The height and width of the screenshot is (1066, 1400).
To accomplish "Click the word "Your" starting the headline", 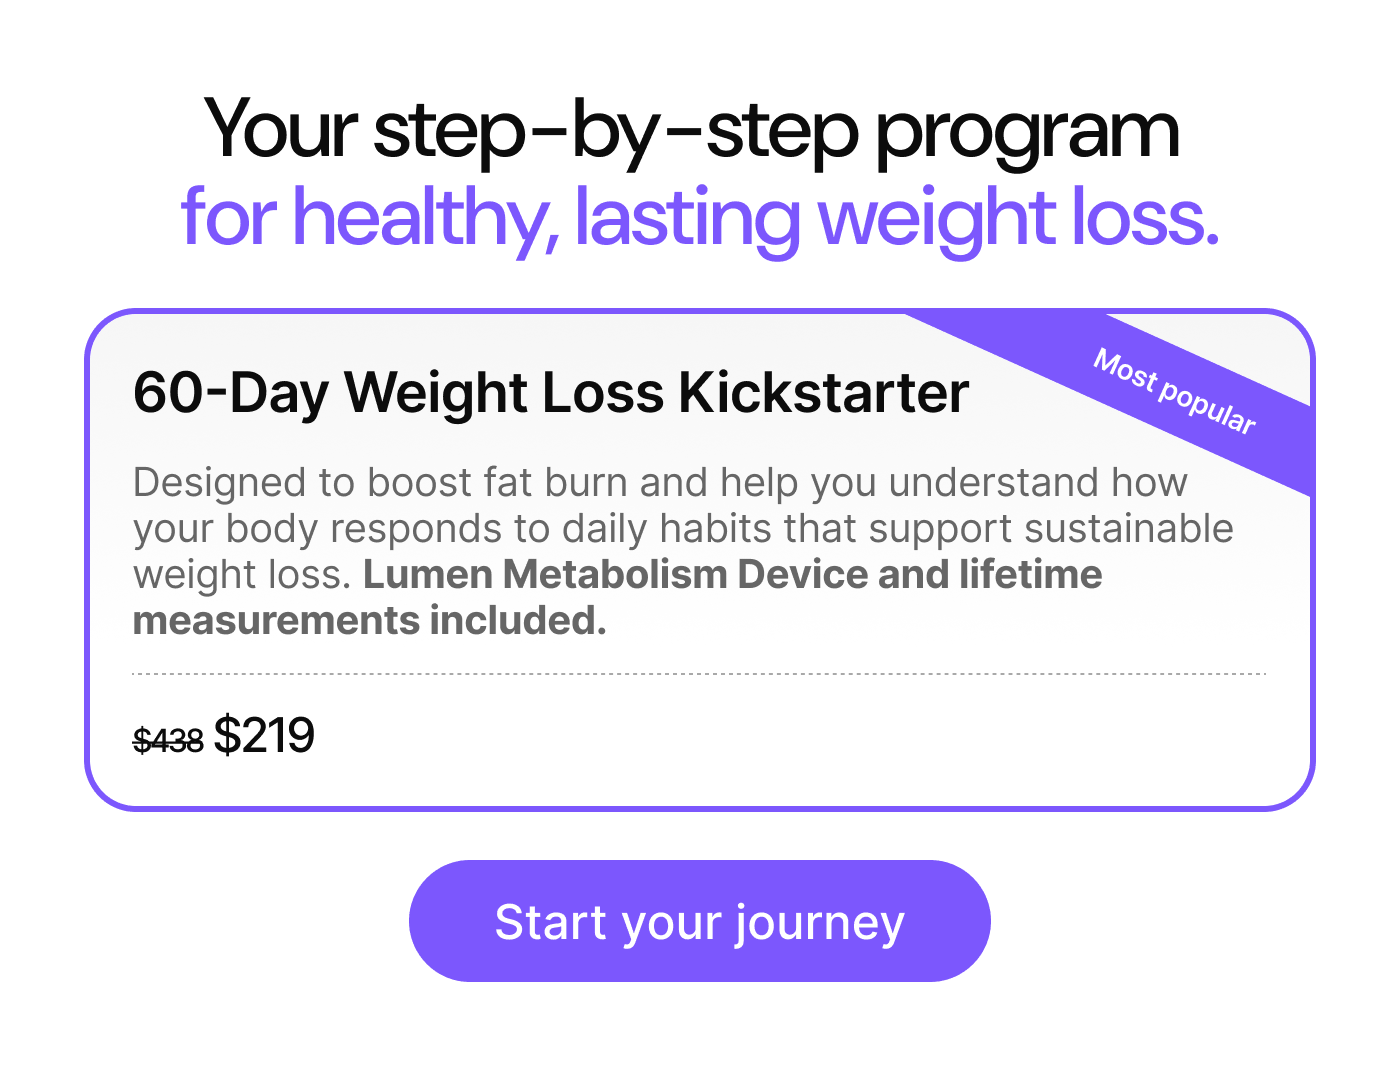I will [x=280, y=130].
